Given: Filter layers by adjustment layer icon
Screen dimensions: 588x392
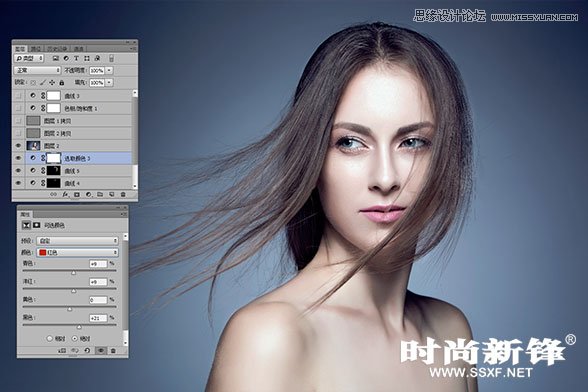Looking at the screenshot, I should click(x=66, y=58).
